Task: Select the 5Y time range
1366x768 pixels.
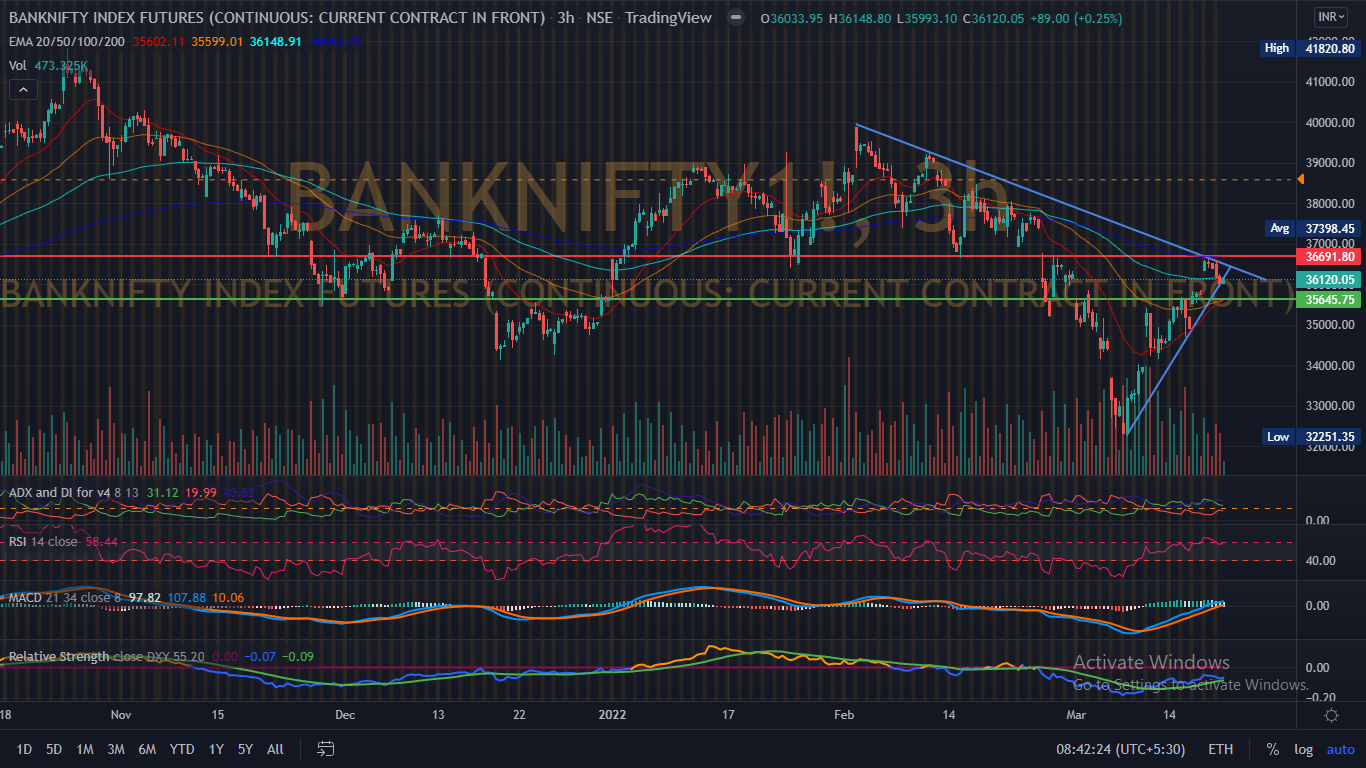Action: coord(245,749)
